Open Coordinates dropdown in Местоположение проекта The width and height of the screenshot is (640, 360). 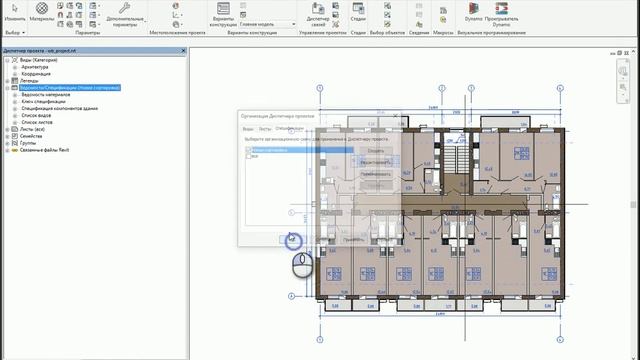[177, 15]
